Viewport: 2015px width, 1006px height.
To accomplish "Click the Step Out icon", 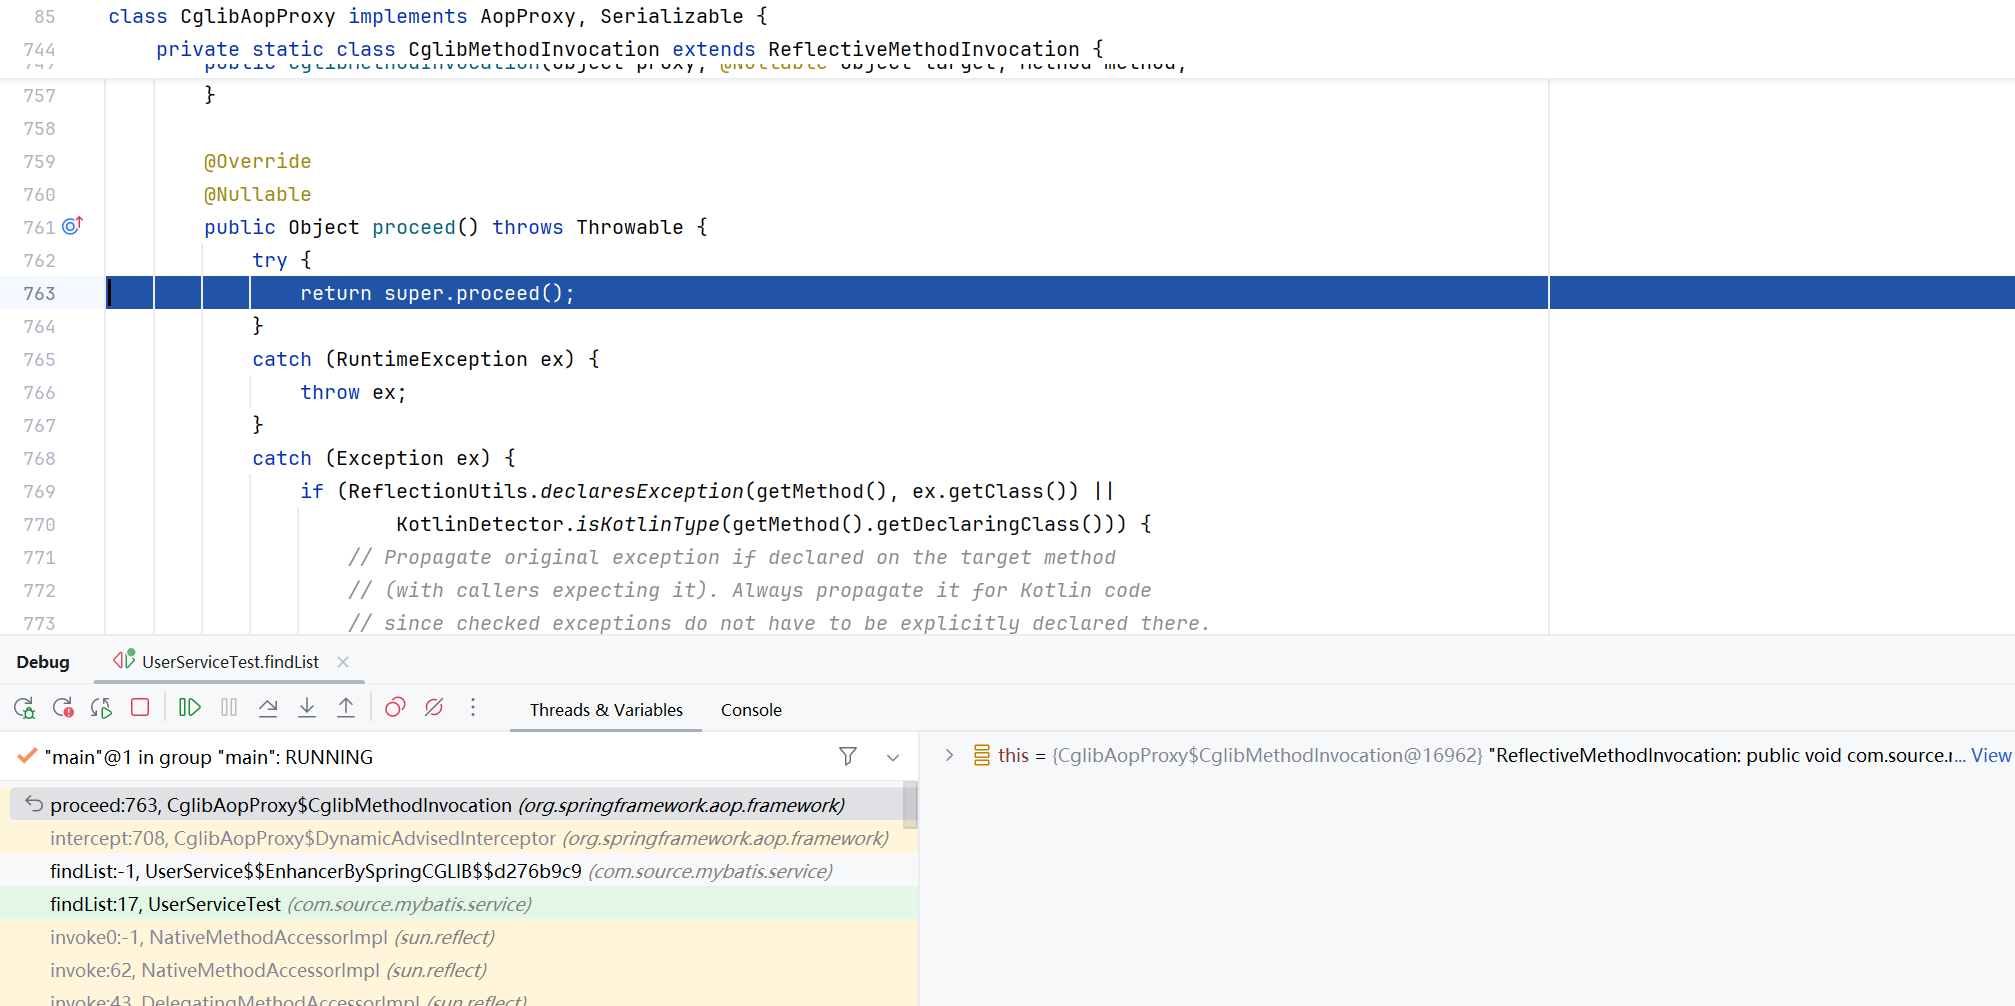I will pyautogui.click(x=346, y=708).
